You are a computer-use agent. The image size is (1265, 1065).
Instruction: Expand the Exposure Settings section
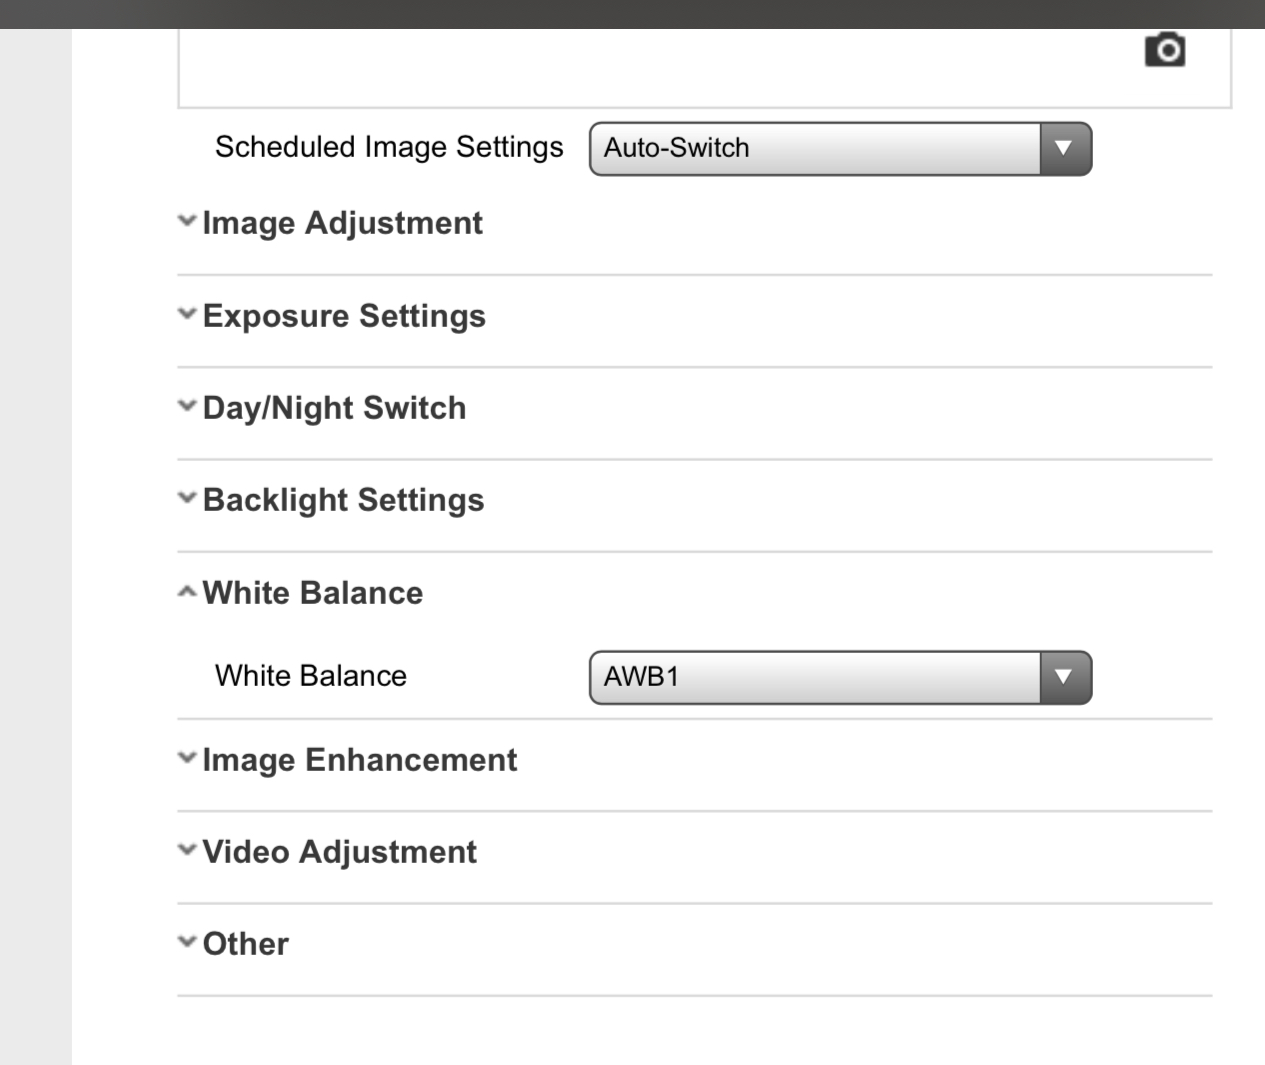pos(344,316)
